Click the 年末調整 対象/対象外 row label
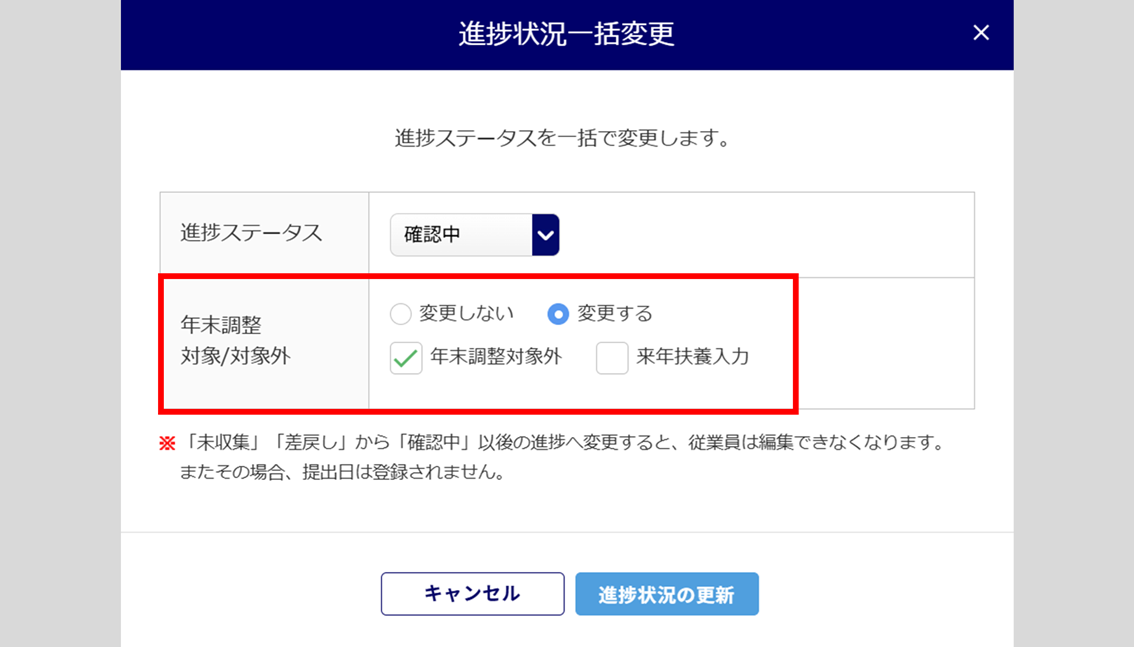 point(235,340)
